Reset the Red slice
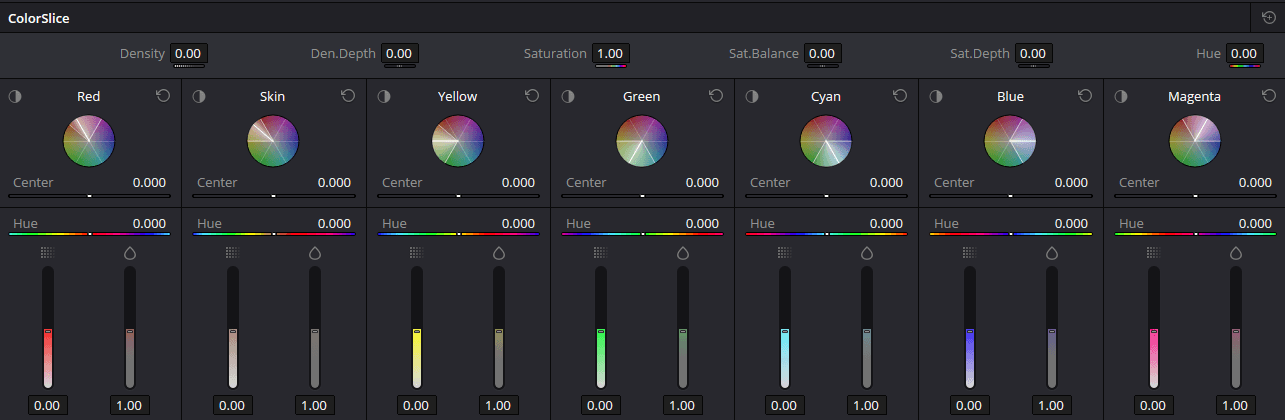Image resolution: width=1285 pixels, height=420 pixels. click(x=163, y=96)
